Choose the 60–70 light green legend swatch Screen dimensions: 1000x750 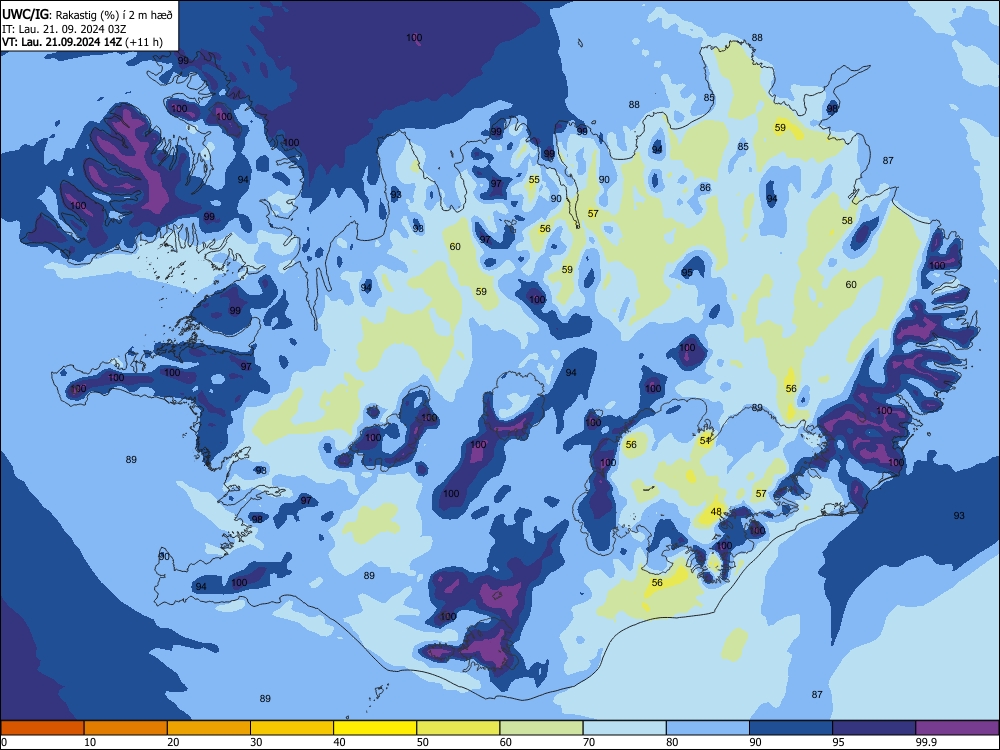(x=541, y=728)
